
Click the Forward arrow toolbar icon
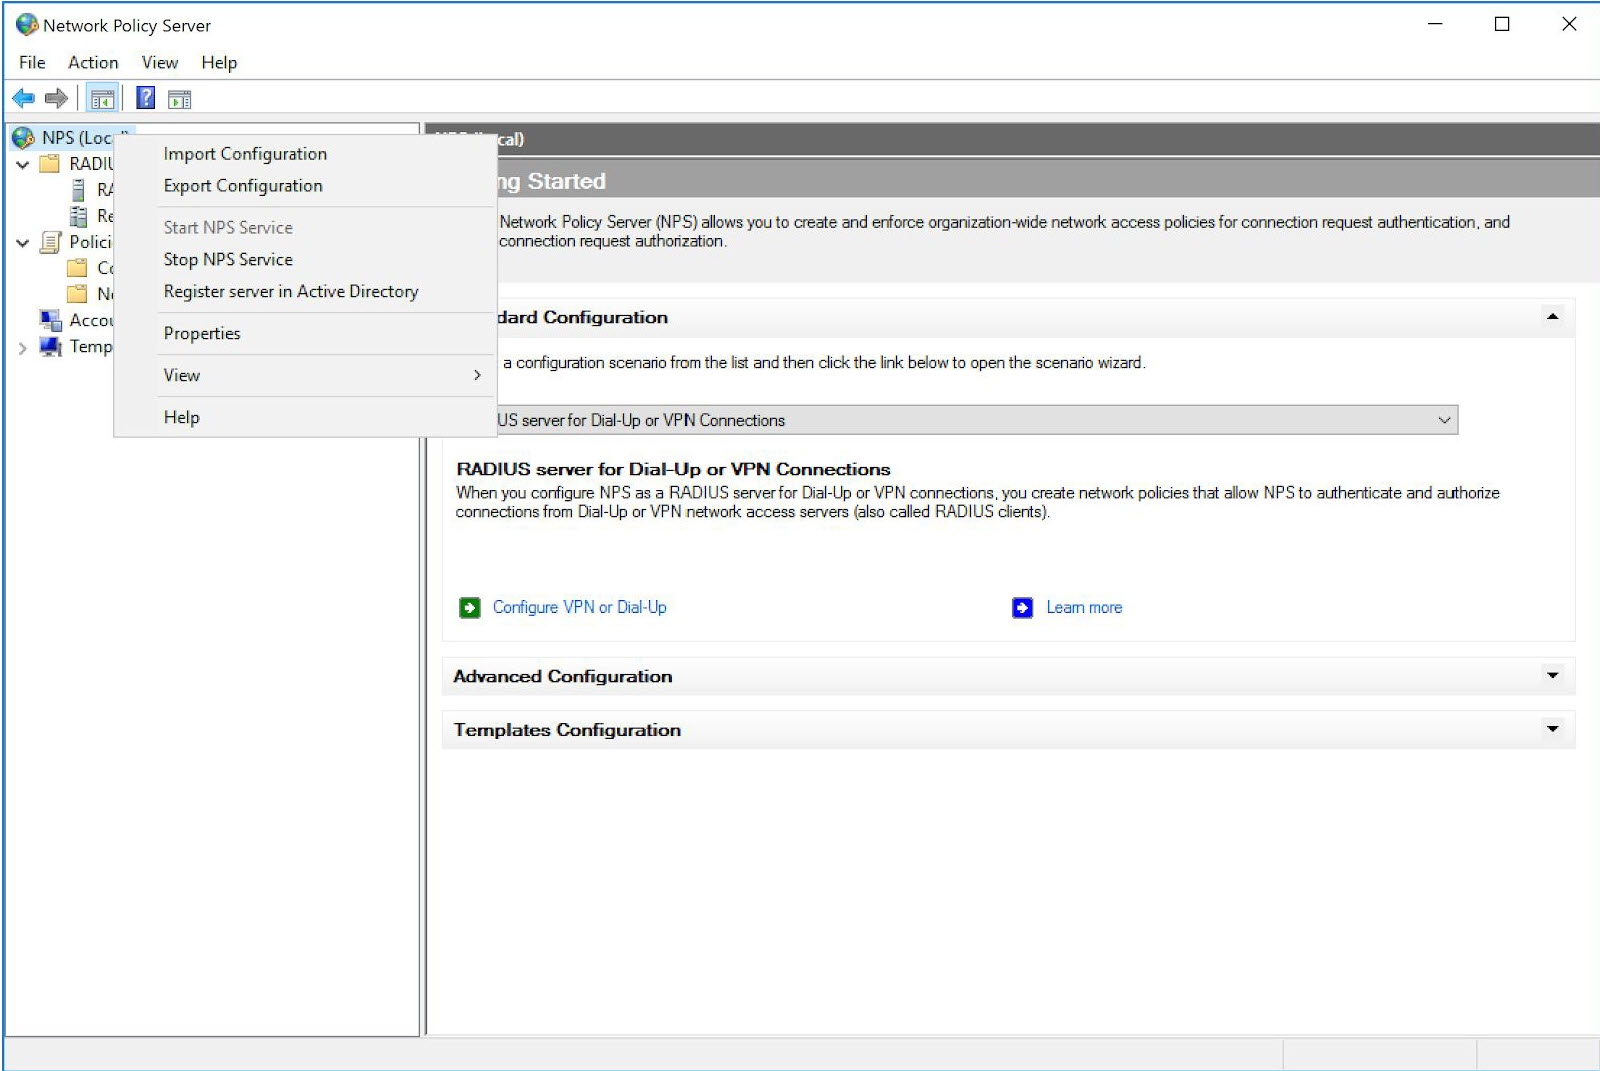(56, 98)
